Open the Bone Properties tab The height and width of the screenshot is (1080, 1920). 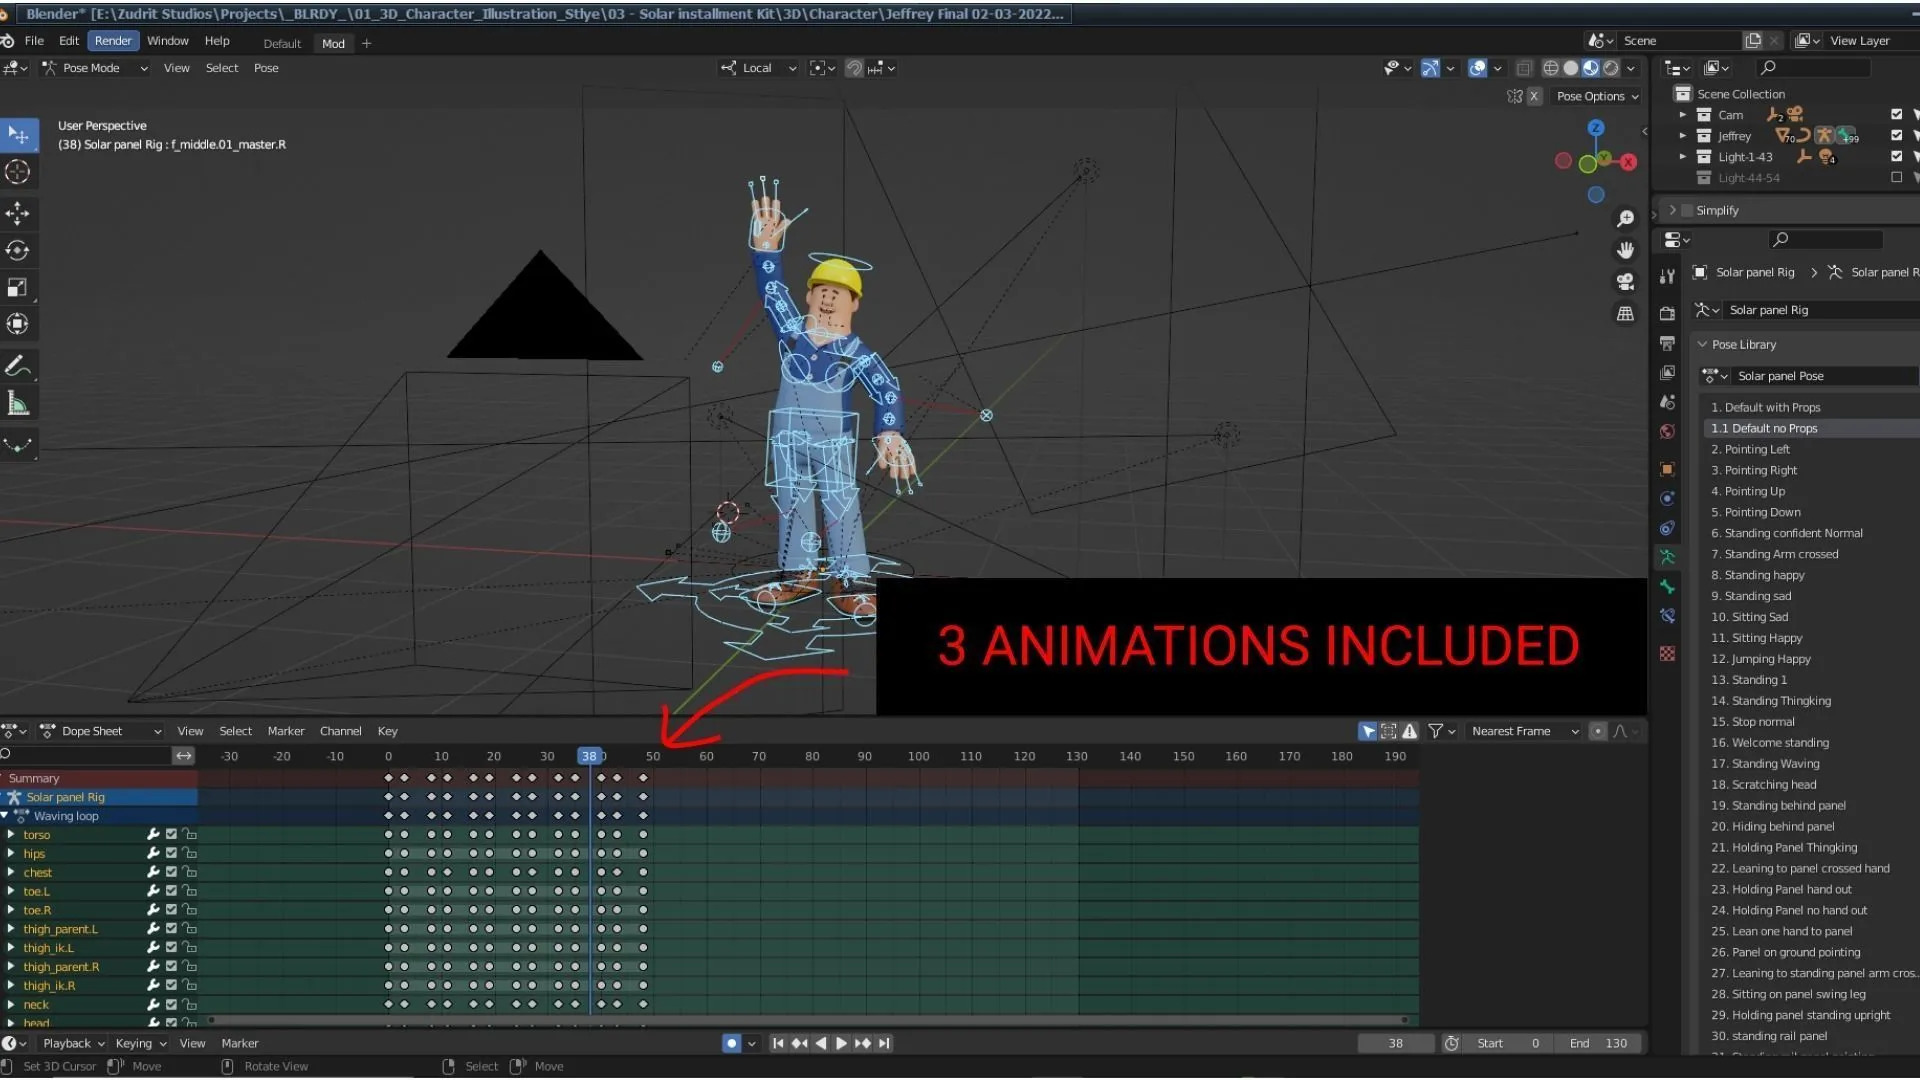coord(1667,587)
